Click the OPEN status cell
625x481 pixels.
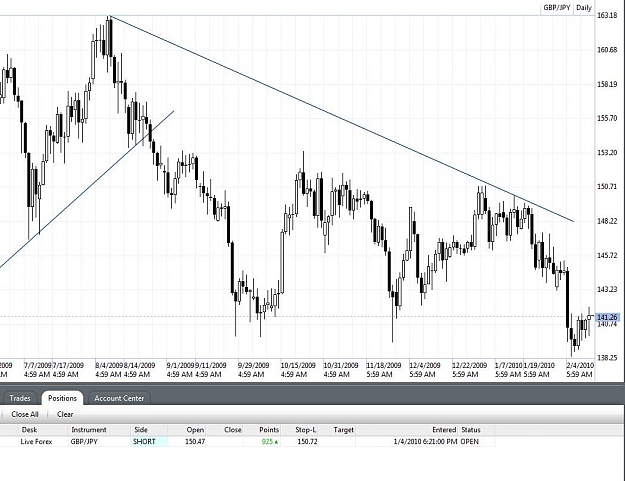pyautogui.click(x=470, y=442)
